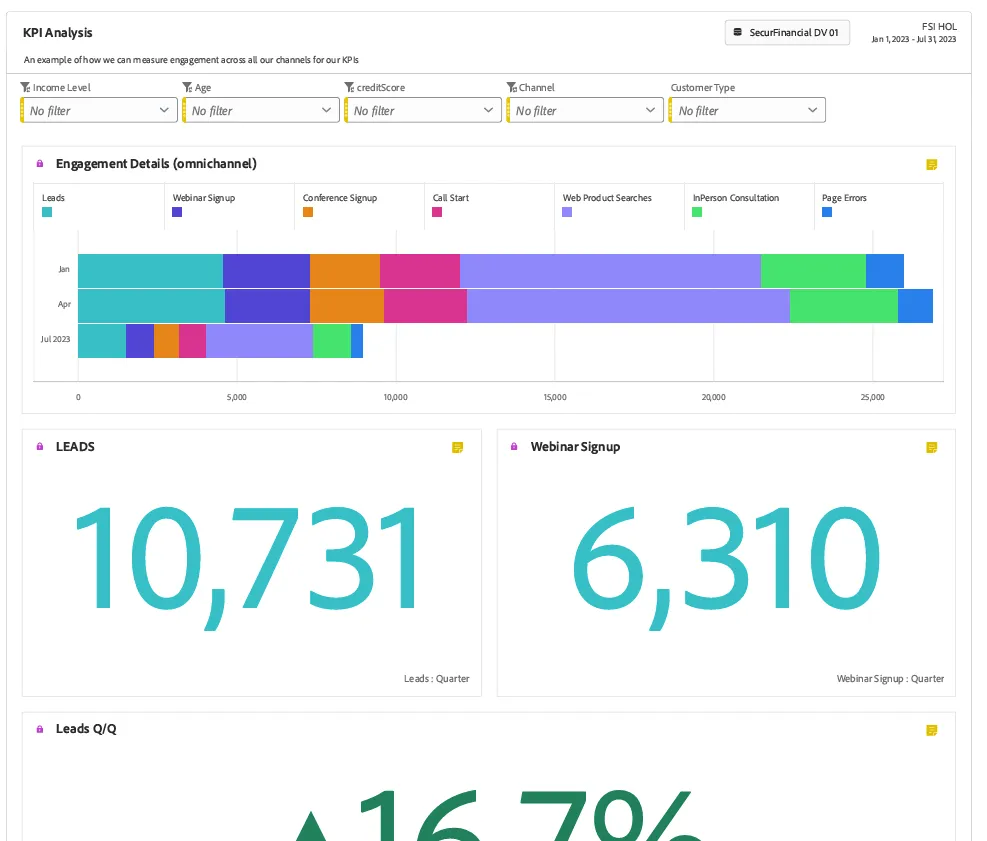Click the lock icon beside Engagement Details title
Viewport: 987px width, 841px height.
click(x=40, y=164)
